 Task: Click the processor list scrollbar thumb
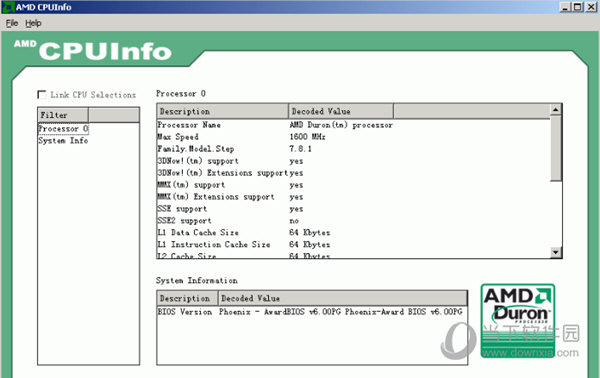[556, 148]
